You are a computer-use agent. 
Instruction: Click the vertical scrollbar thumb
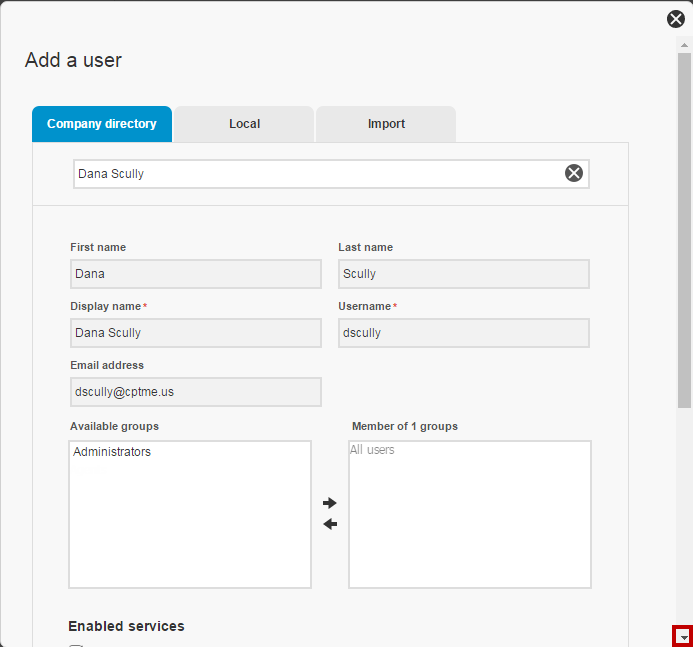tap(684, 230)
